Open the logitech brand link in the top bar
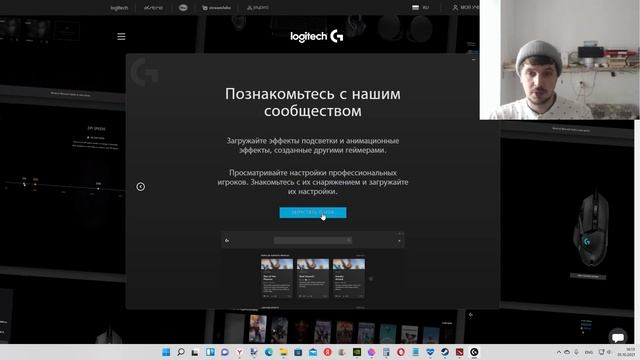Screen dimensions: 640x360 pos(119,8)
